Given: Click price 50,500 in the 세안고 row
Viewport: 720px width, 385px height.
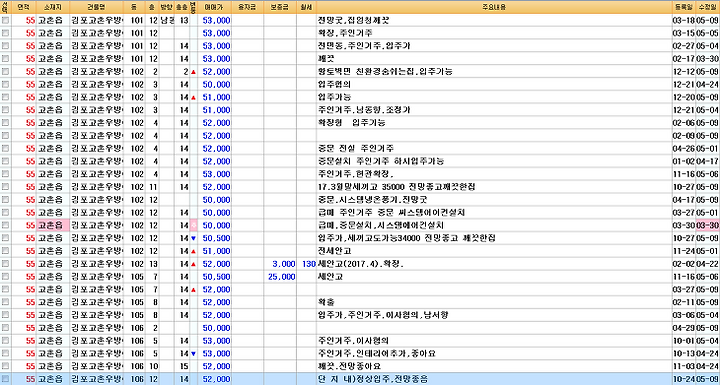Looking at the screenshot, I should tap(216, 277).
